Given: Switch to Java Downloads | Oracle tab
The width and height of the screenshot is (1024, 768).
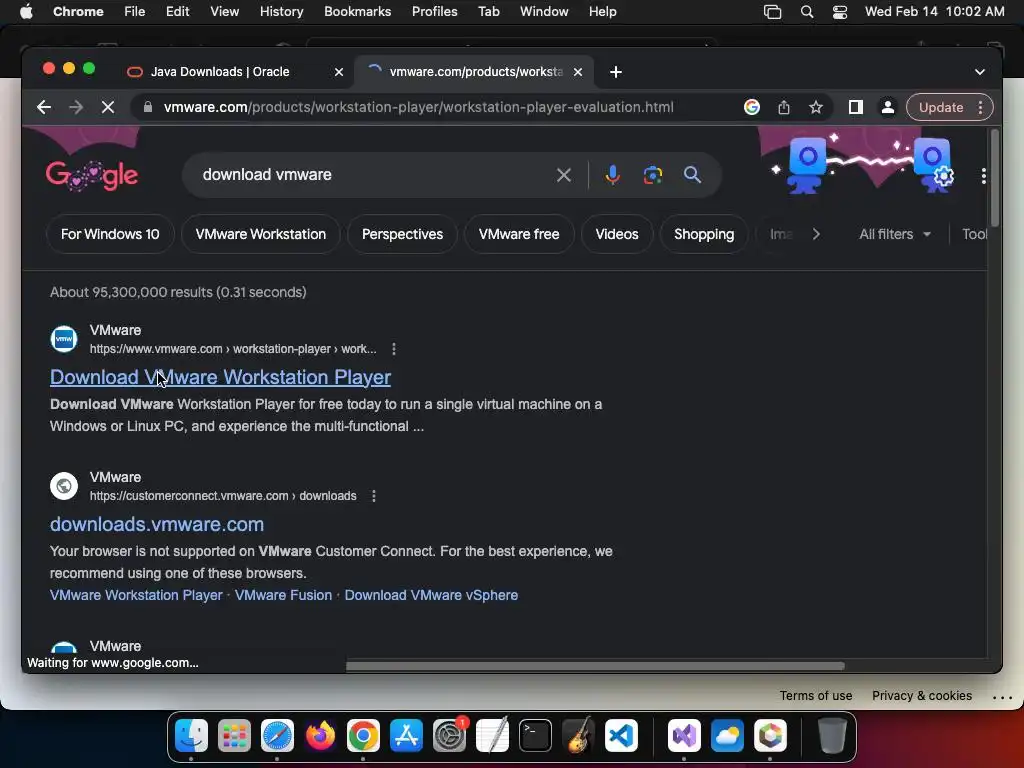Looking at the screenshot, I should pos(219,72).
